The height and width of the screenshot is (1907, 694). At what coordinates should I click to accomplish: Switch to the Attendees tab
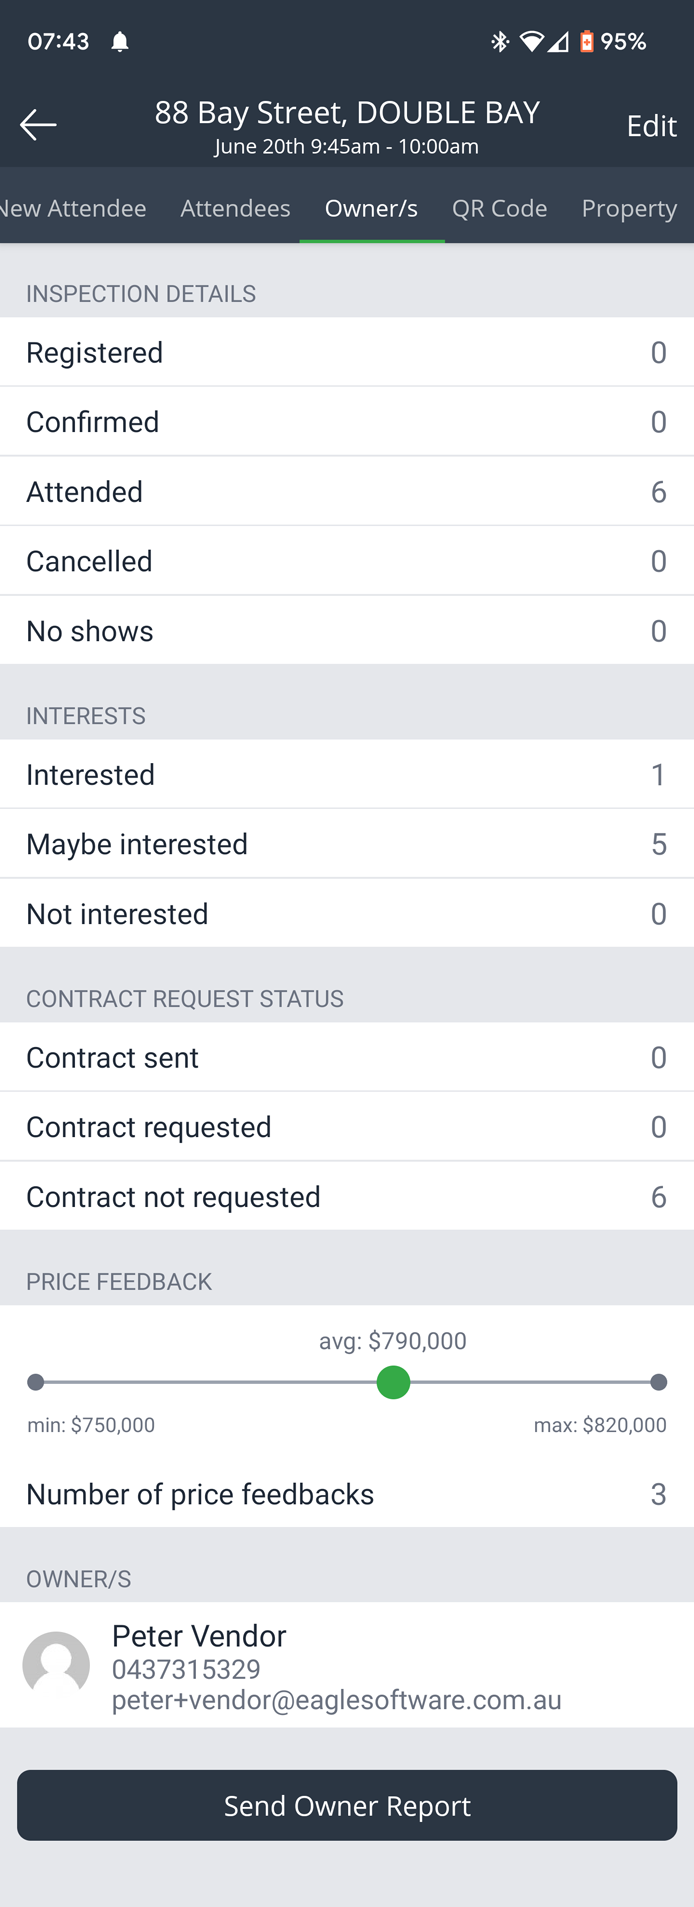tap(235, 208)
